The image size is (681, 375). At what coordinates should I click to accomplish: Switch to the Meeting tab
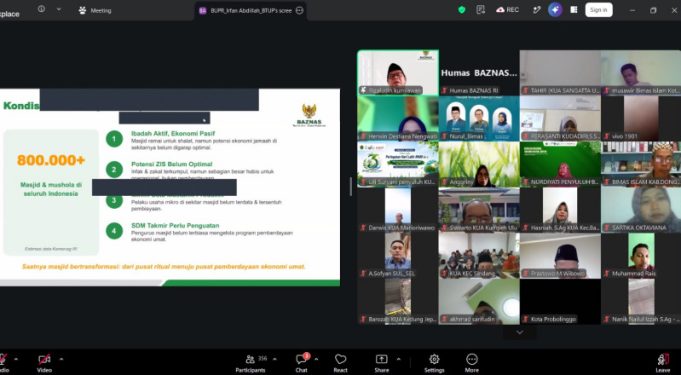[x=95, y=10]
